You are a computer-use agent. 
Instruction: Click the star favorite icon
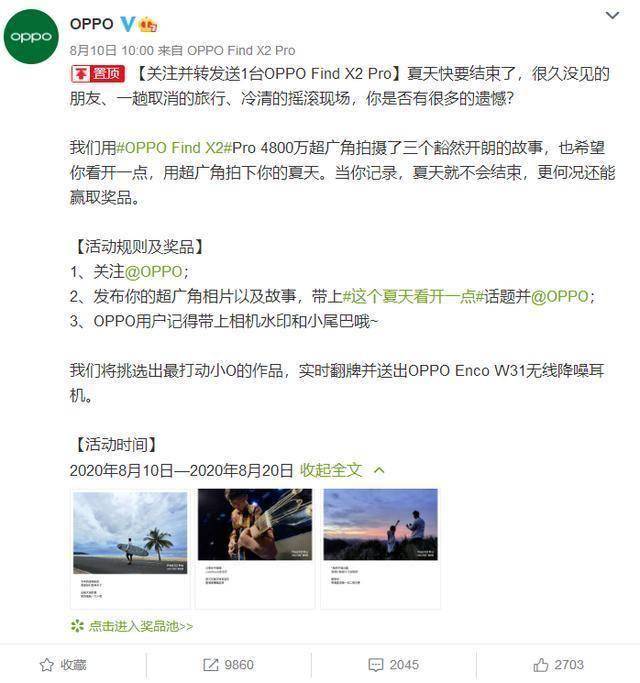47,665
